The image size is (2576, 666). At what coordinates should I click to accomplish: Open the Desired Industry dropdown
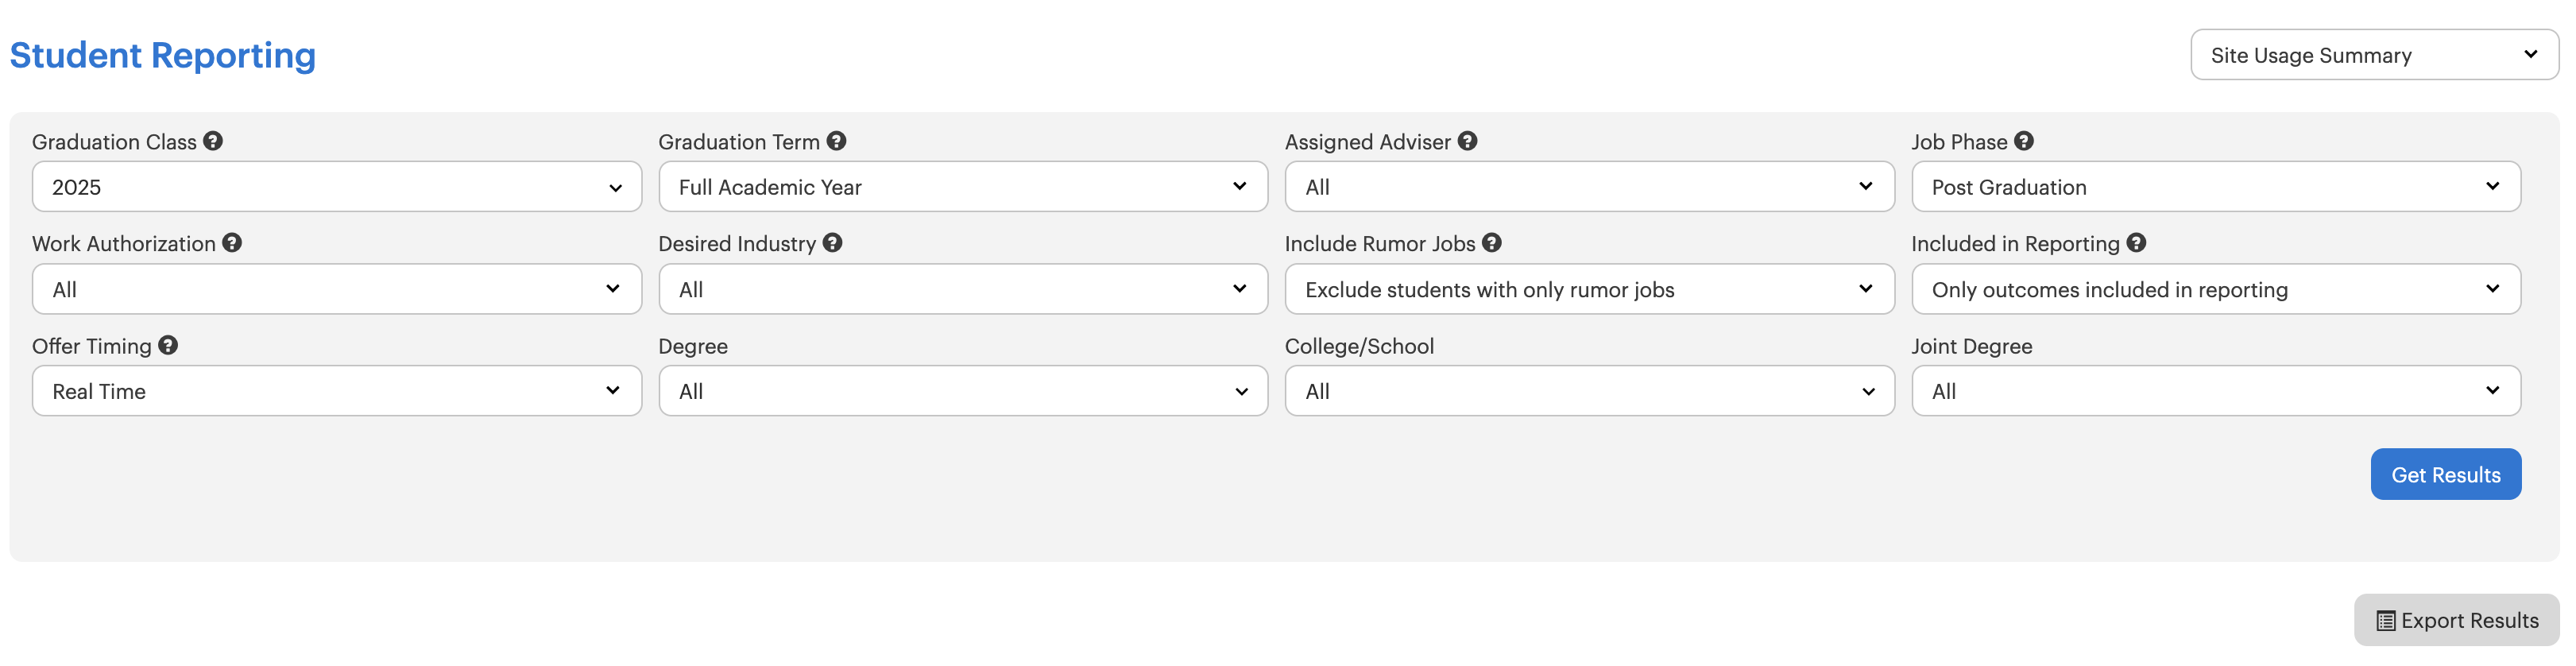(963, 289)
